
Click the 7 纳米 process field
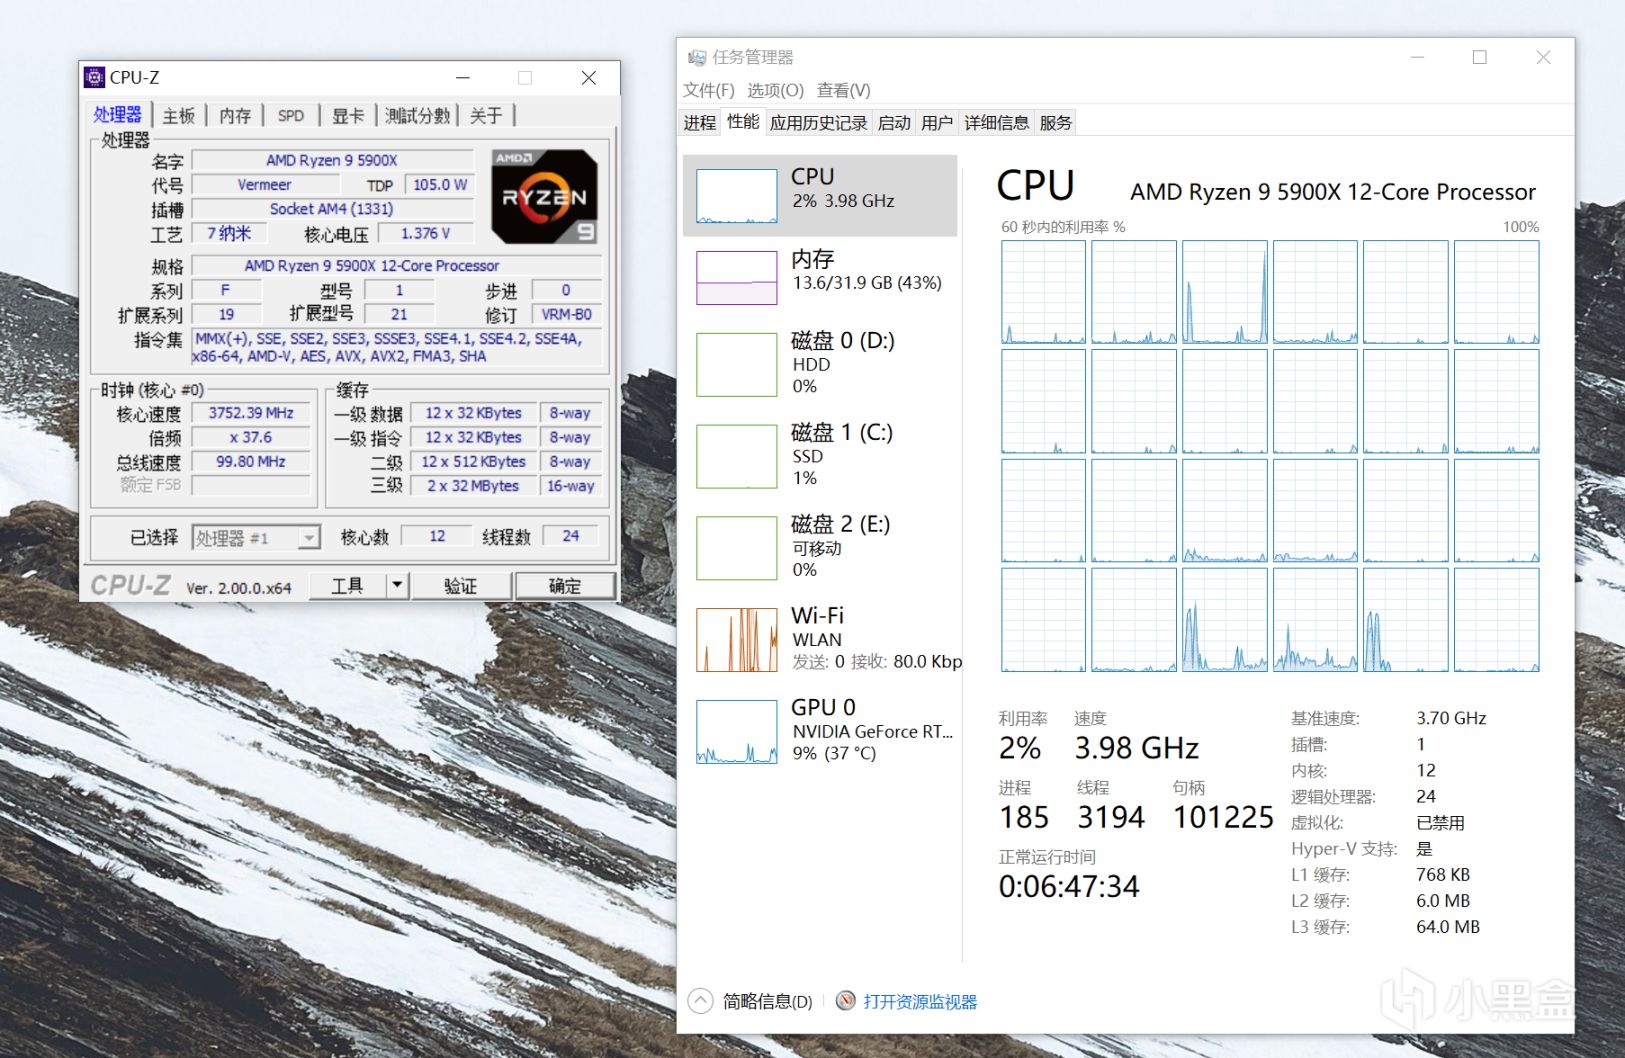coord(230,233)
